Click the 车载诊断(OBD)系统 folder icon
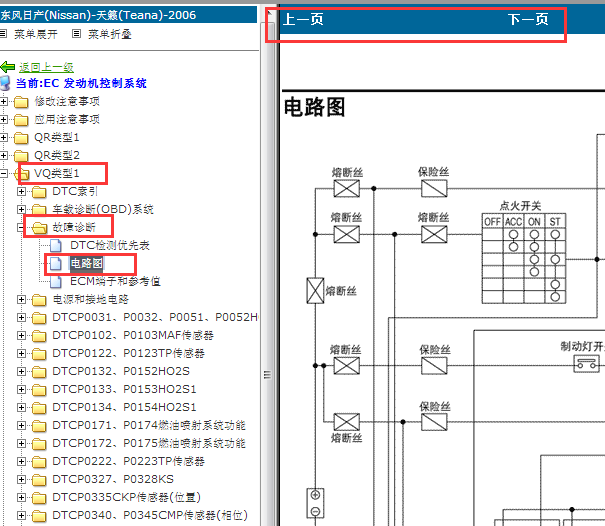The width and height of the screenshot is (605, 526). [39, 210]
